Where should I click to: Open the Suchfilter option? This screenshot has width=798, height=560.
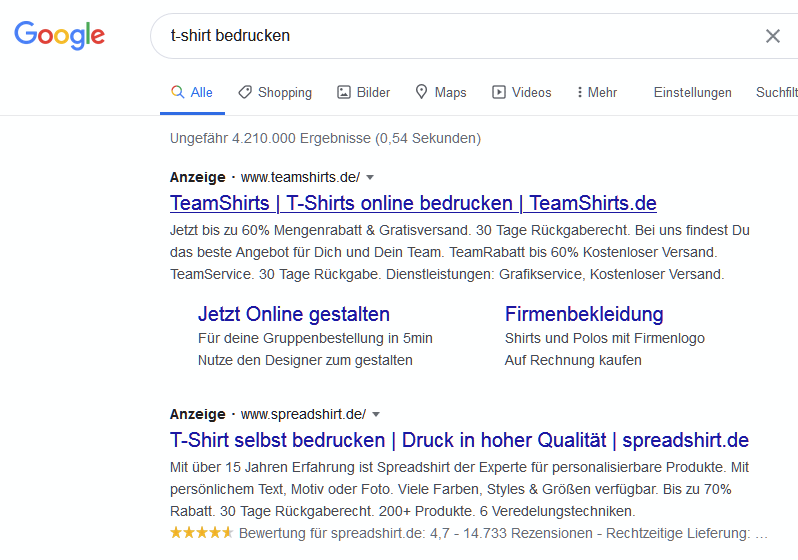click(777, 93)
